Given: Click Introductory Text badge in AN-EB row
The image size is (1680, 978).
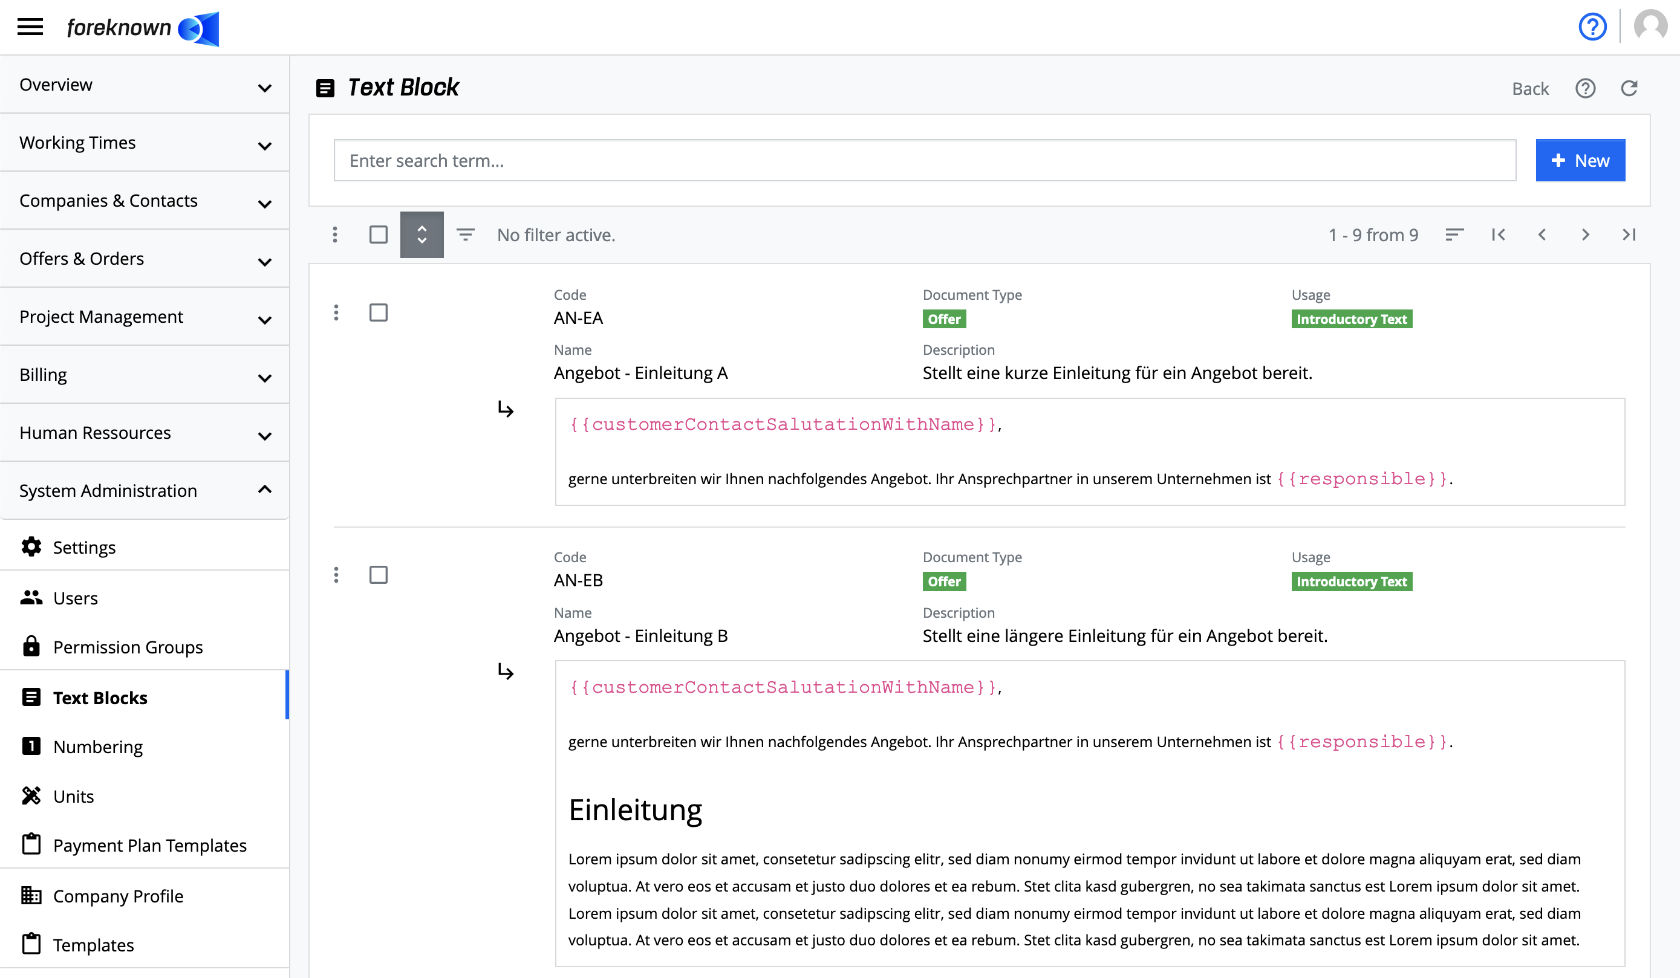Looking at the screenshot, I should click(1352, 581).
